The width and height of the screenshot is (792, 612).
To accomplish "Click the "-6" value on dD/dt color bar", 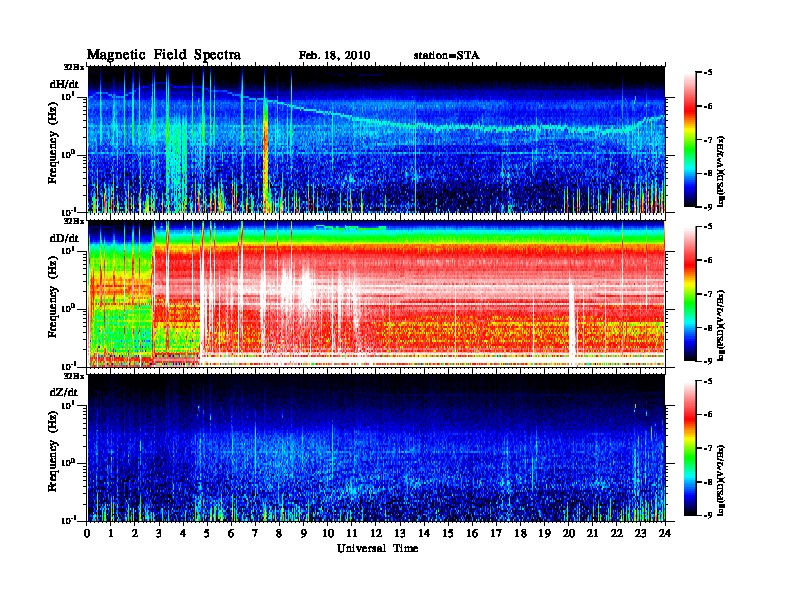I will point(707,261).
